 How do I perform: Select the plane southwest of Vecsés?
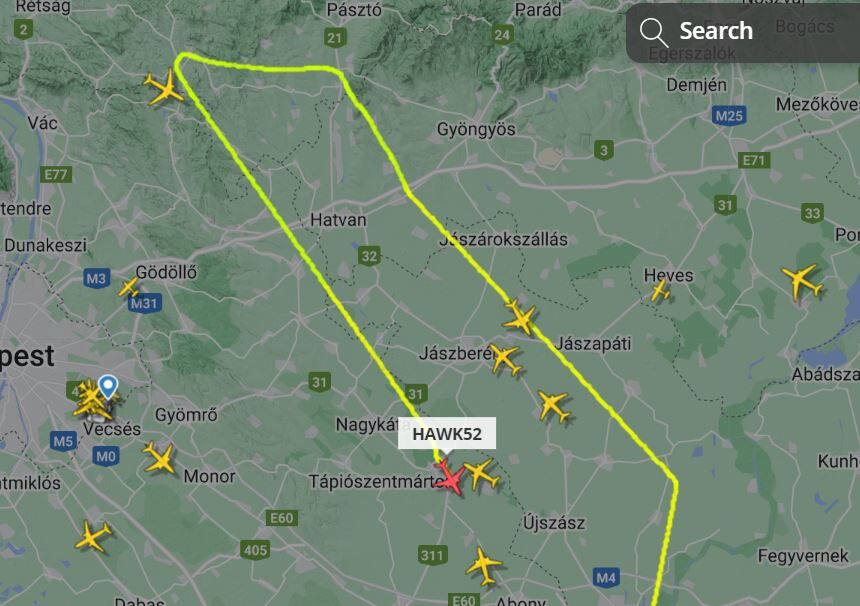93,536
